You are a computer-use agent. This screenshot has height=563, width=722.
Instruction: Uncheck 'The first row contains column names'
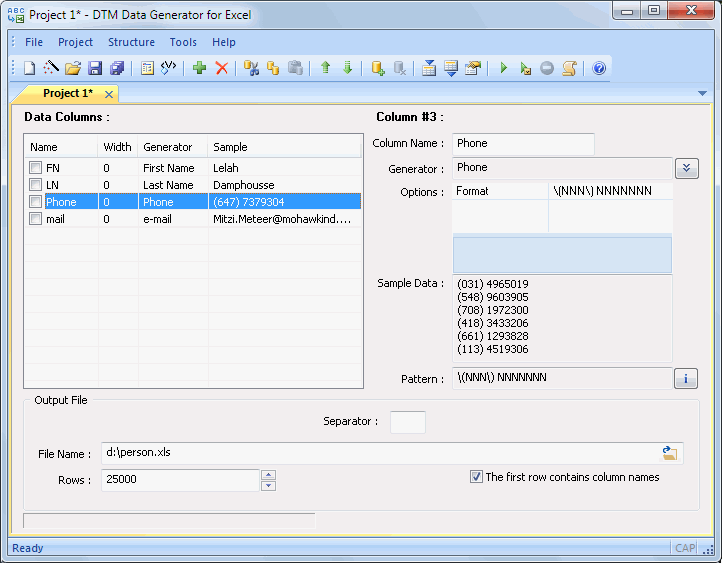tap(476, 476)
